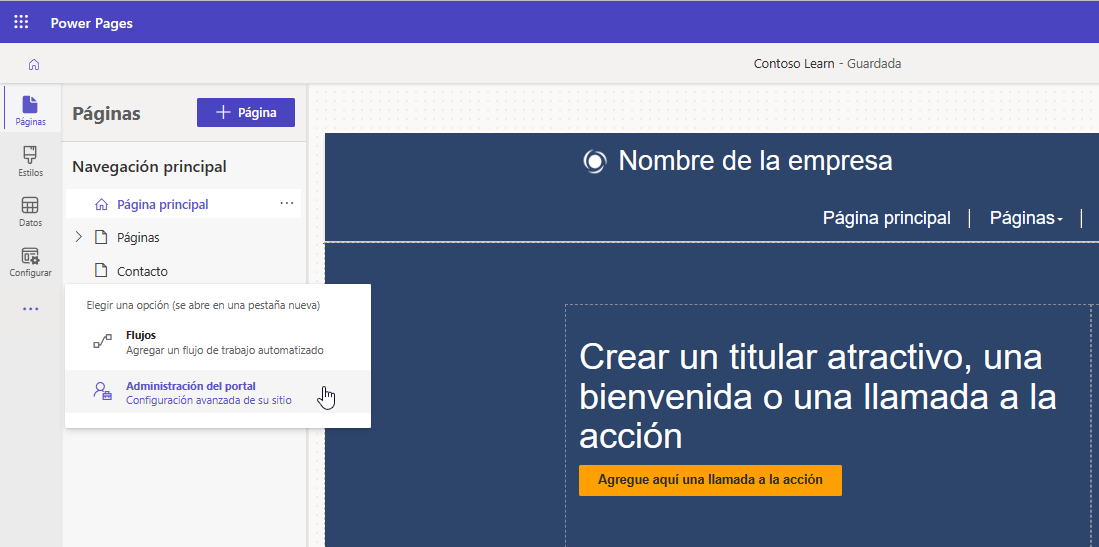Image resolution: width=1099 pixels, height=547 pixels.
Task: Click the Flujos flow icon
Action: click(x=102, y=342)
